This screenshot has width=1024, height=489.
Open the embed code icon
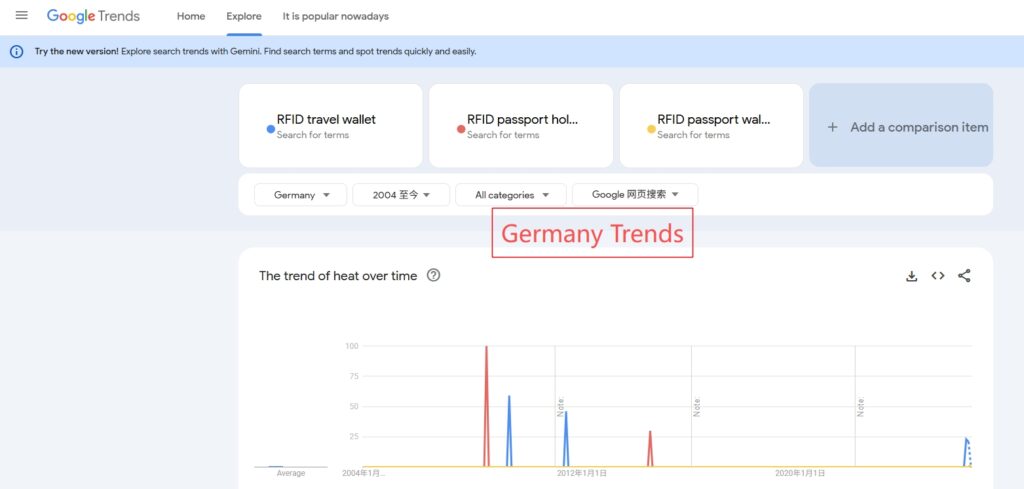(938, 276)
